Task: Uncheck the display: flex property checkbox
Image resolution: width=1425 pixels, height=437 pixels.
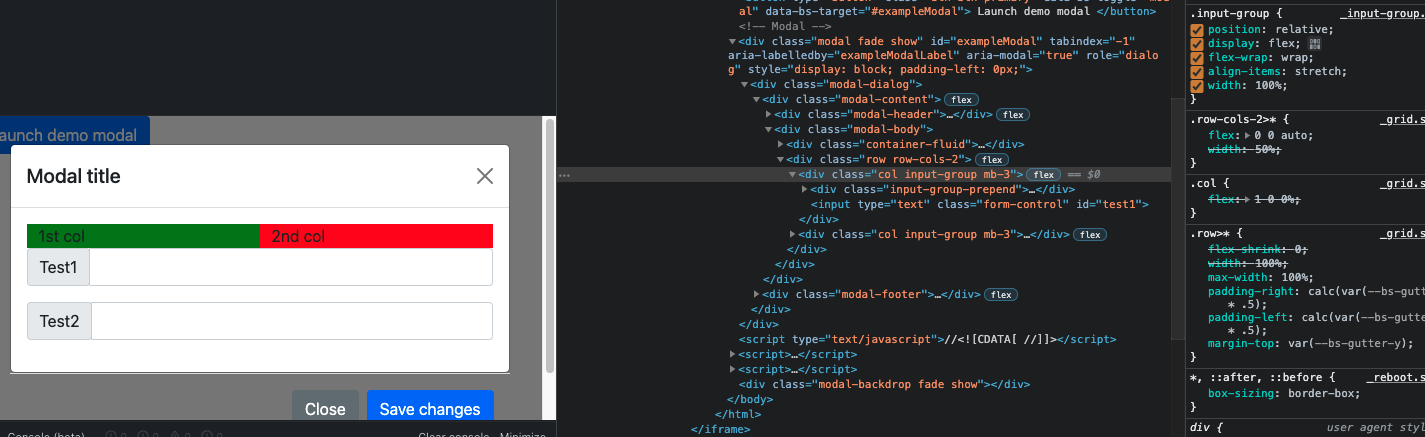Action: pos(1197,44)
